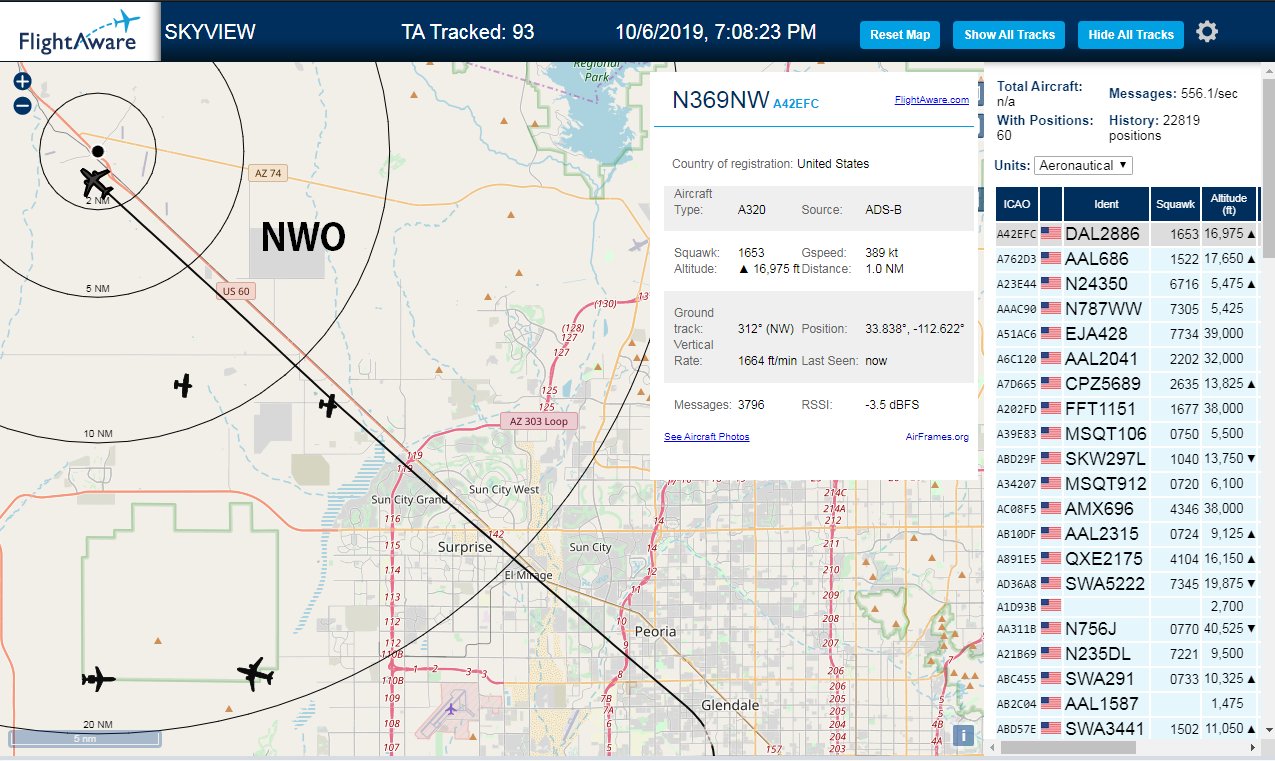Open the Units Aeronautical dropdown
This screenshot has width=1275, height=761.
[1083, 165]
